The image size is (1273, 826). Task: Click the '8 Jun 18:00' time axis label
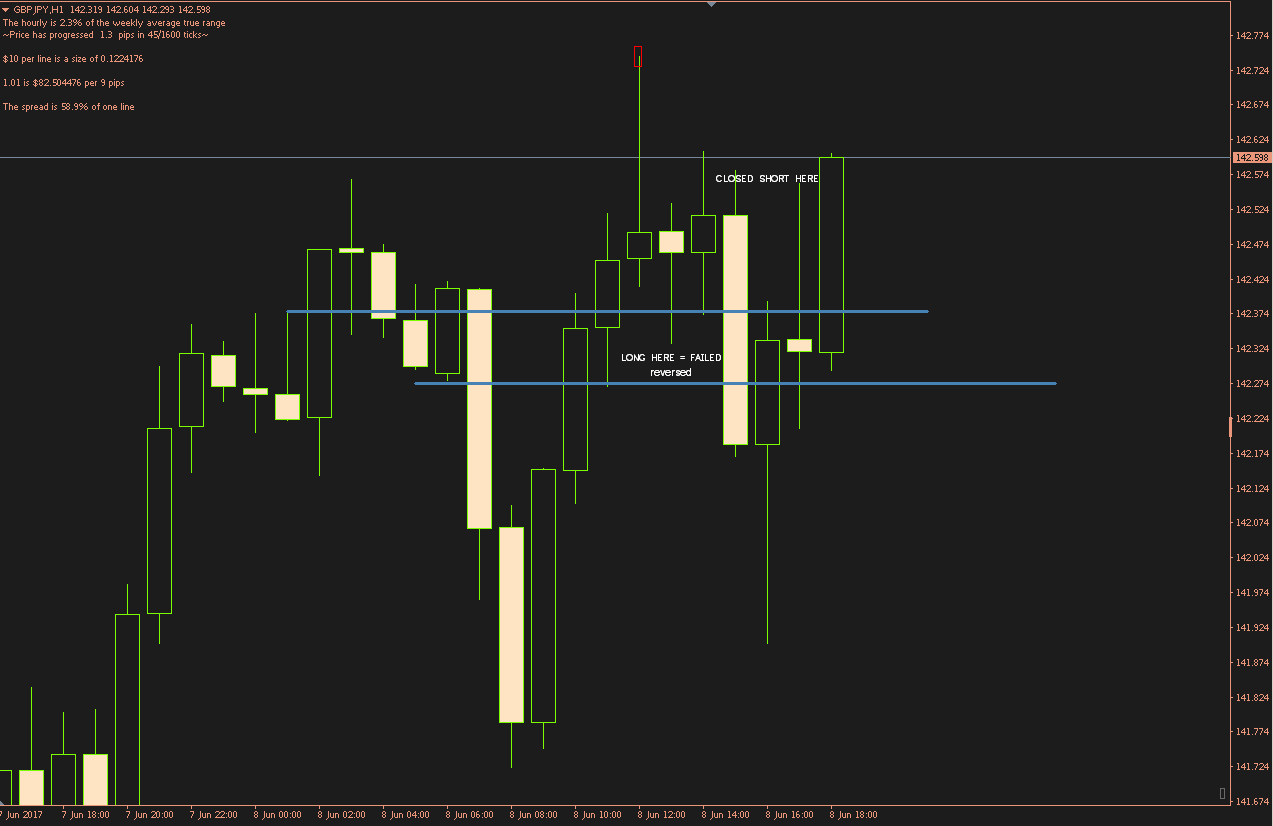(x=854, y=815)
